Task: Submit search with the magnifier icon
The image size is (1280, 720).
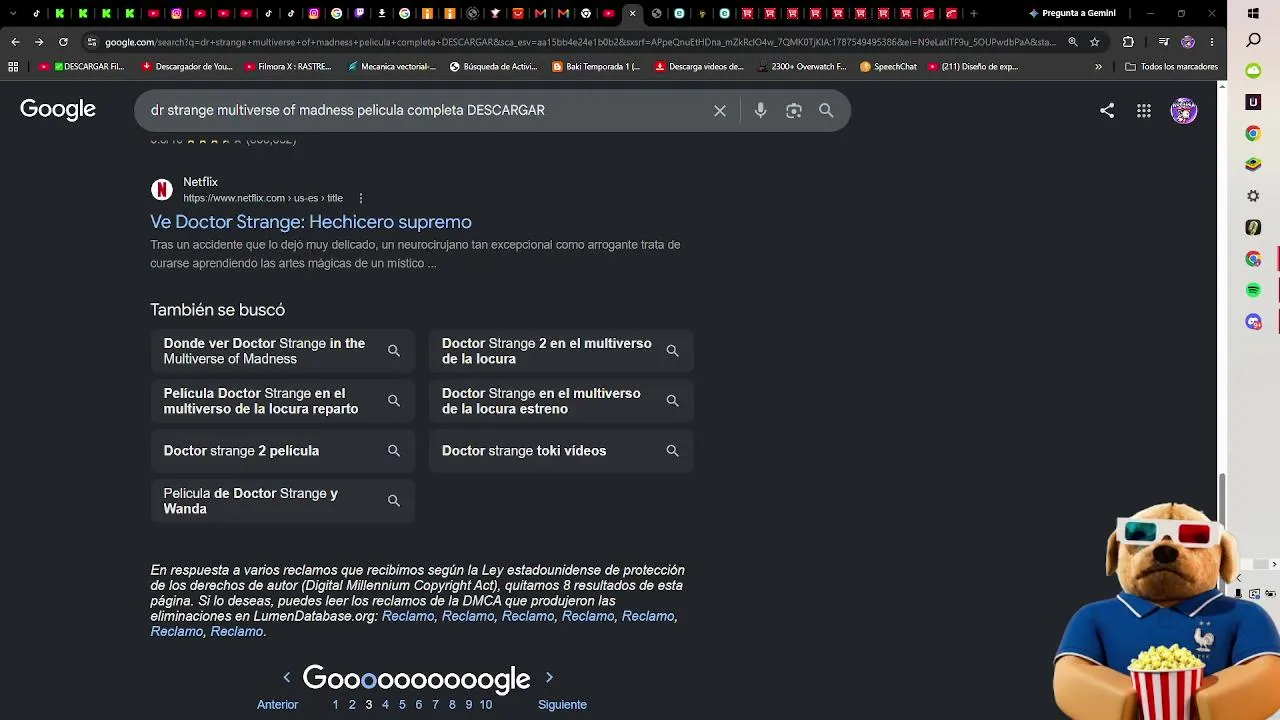Action: pos(826,111)
